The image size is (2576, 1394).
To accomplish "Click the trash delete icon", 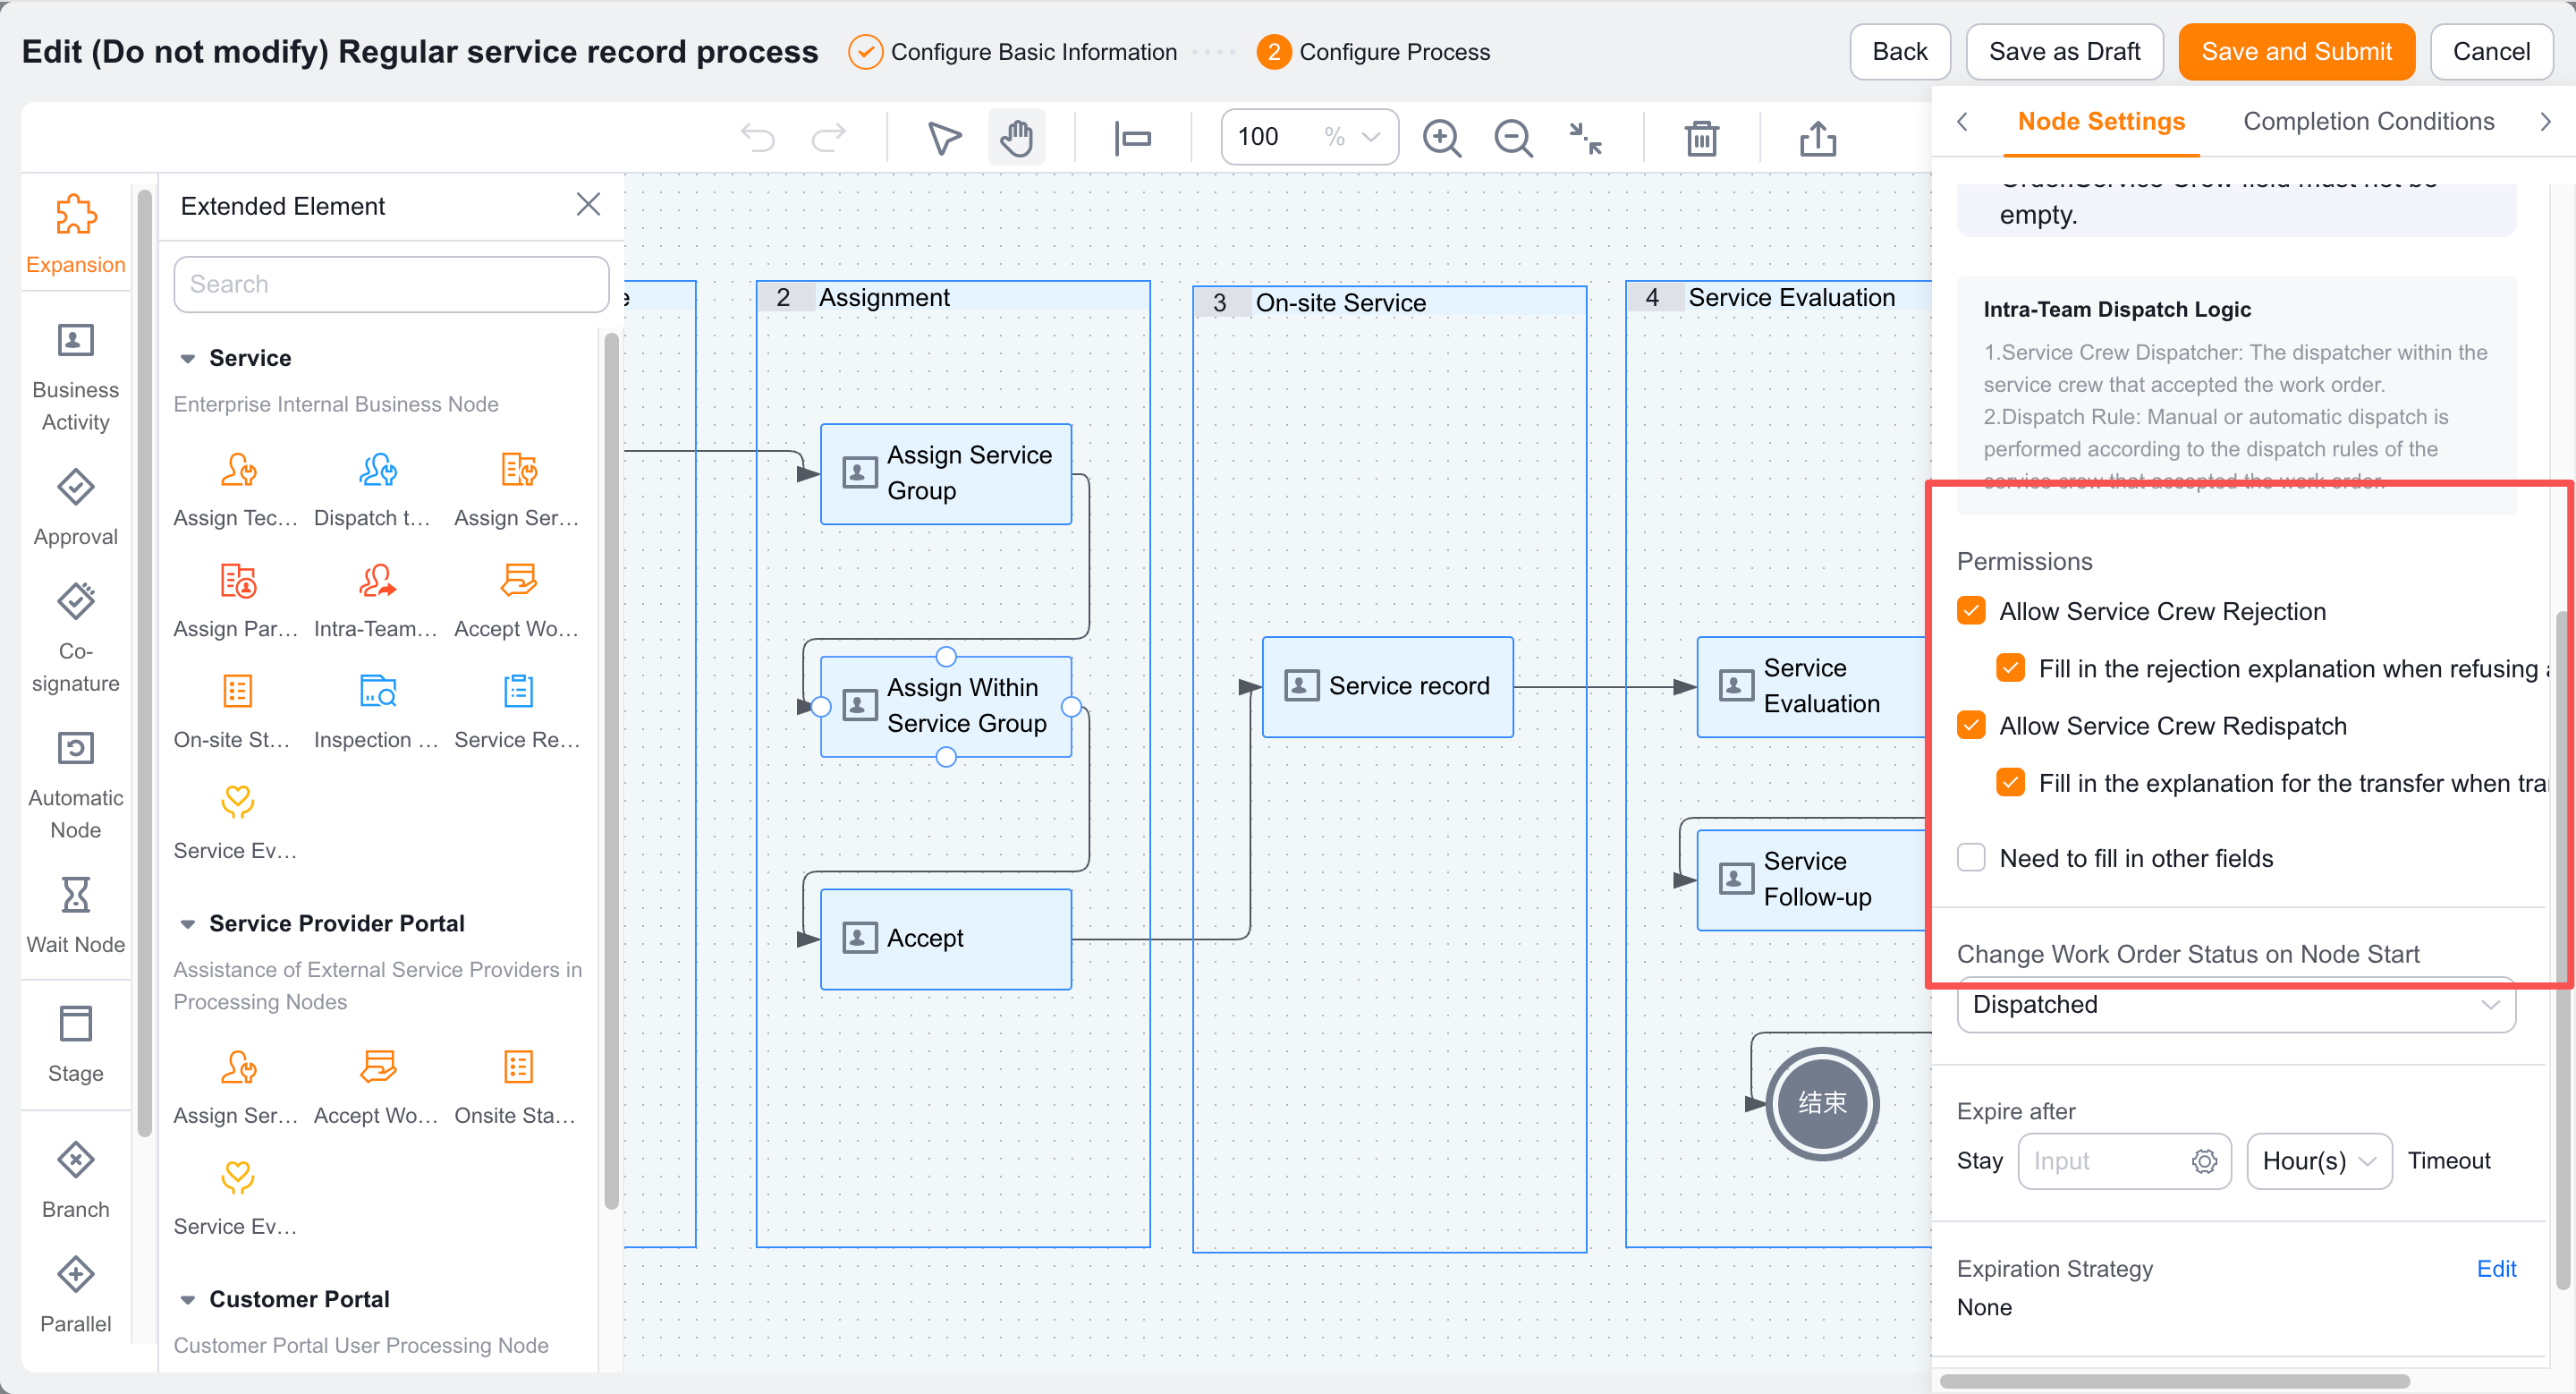I will pos(1701,137).
